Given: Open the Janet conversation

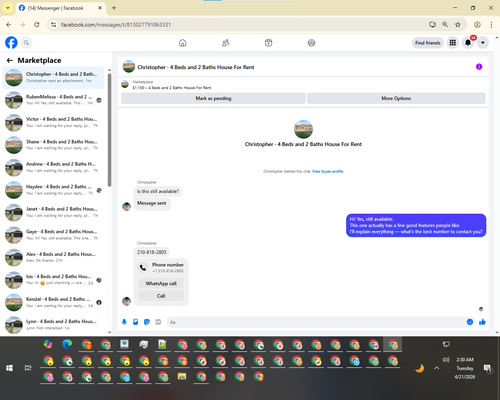Looking at the screenshot, I should (x=53, y=212).
